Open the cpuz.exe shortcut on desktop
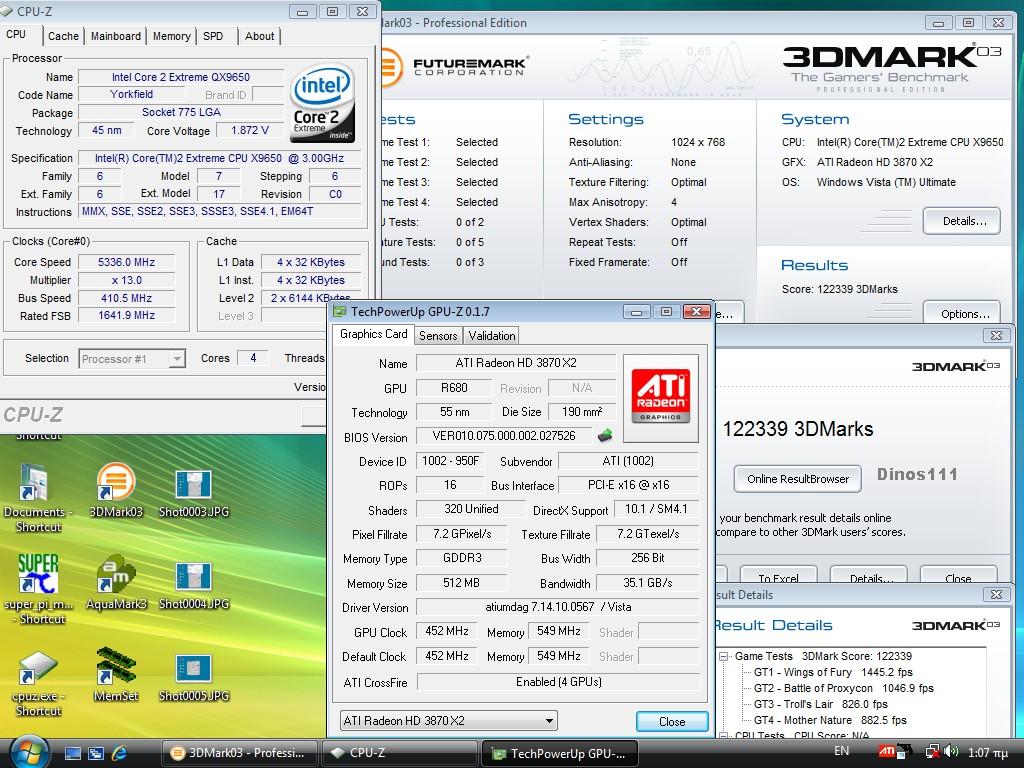This screenshot has width=1024, height=768. (x=37, y=682)
